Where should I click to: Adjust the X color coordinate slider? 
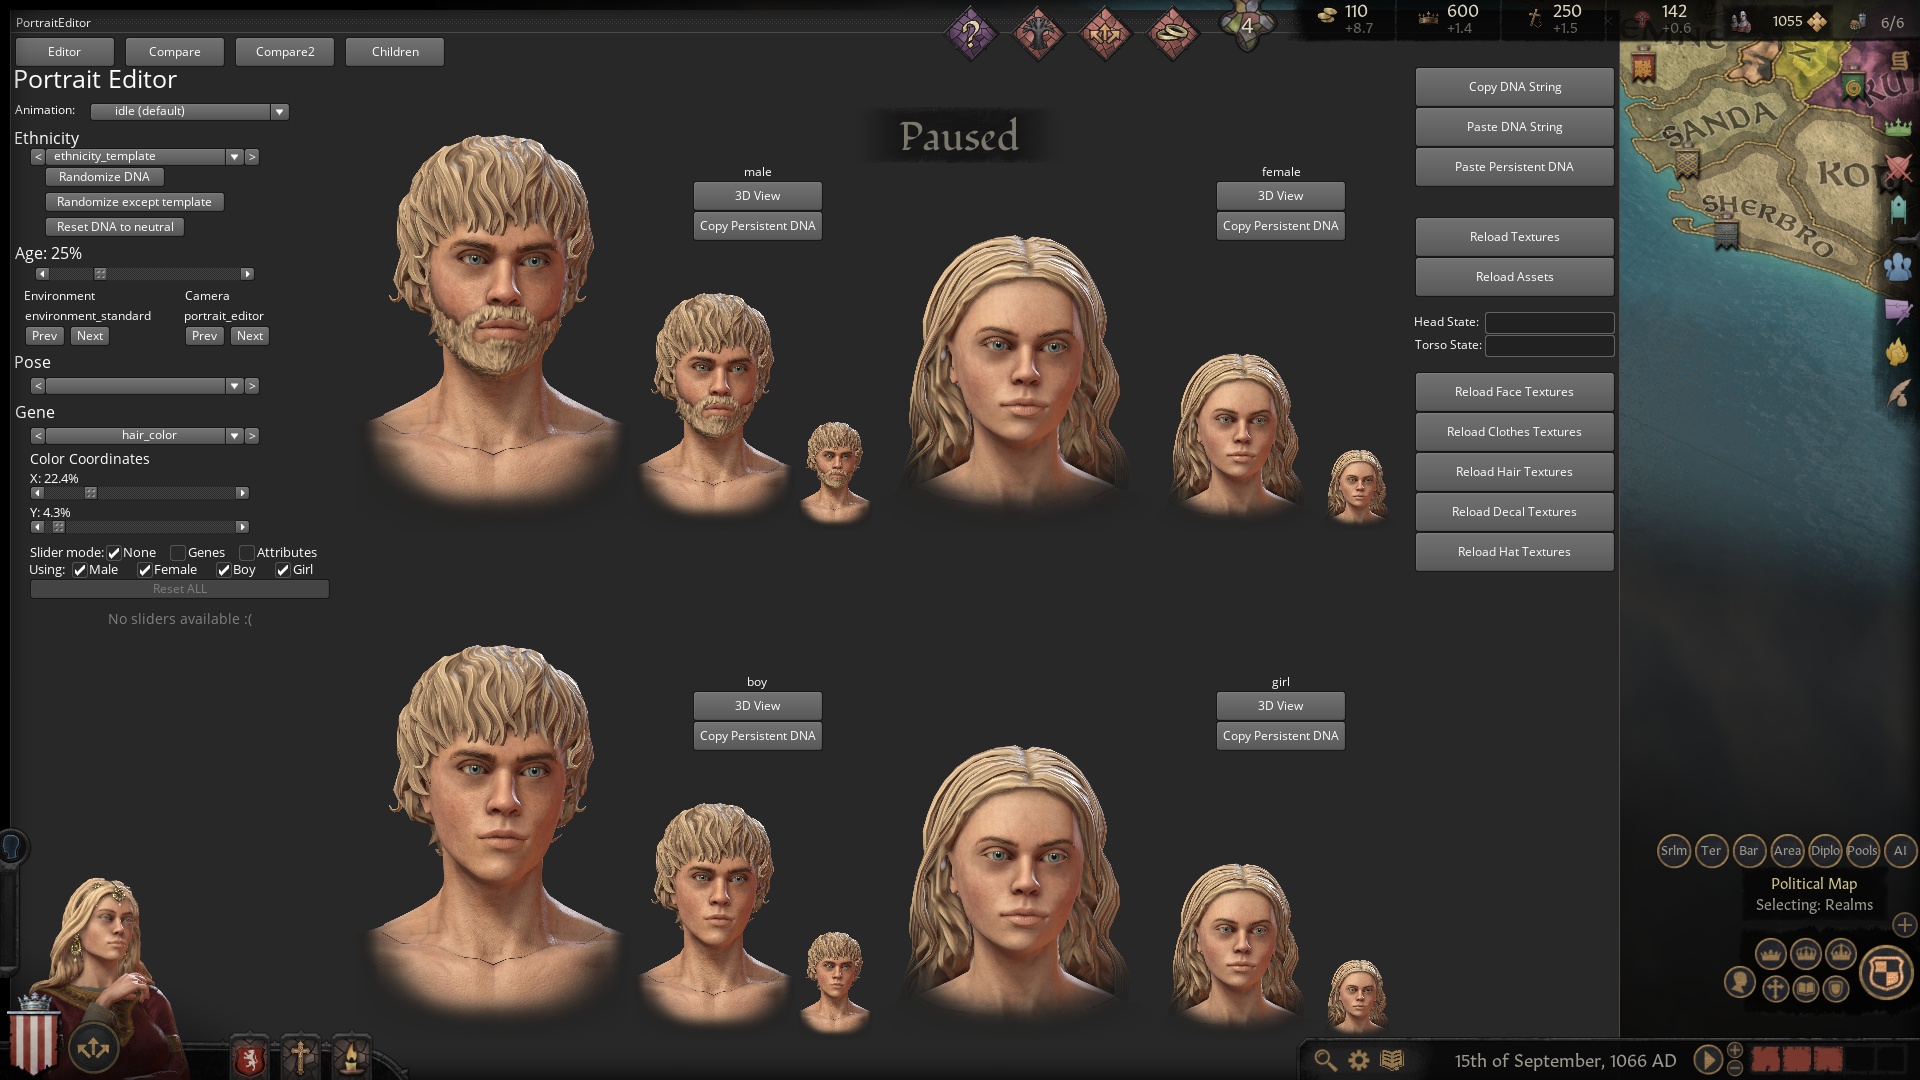[140, 493]
